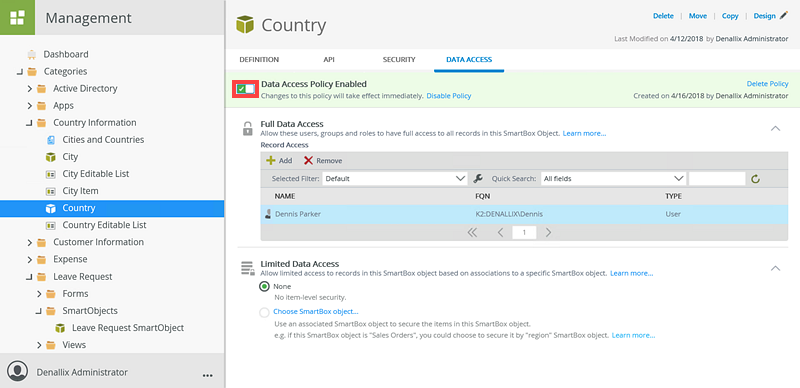Click the Delete action link

(663, 16)
